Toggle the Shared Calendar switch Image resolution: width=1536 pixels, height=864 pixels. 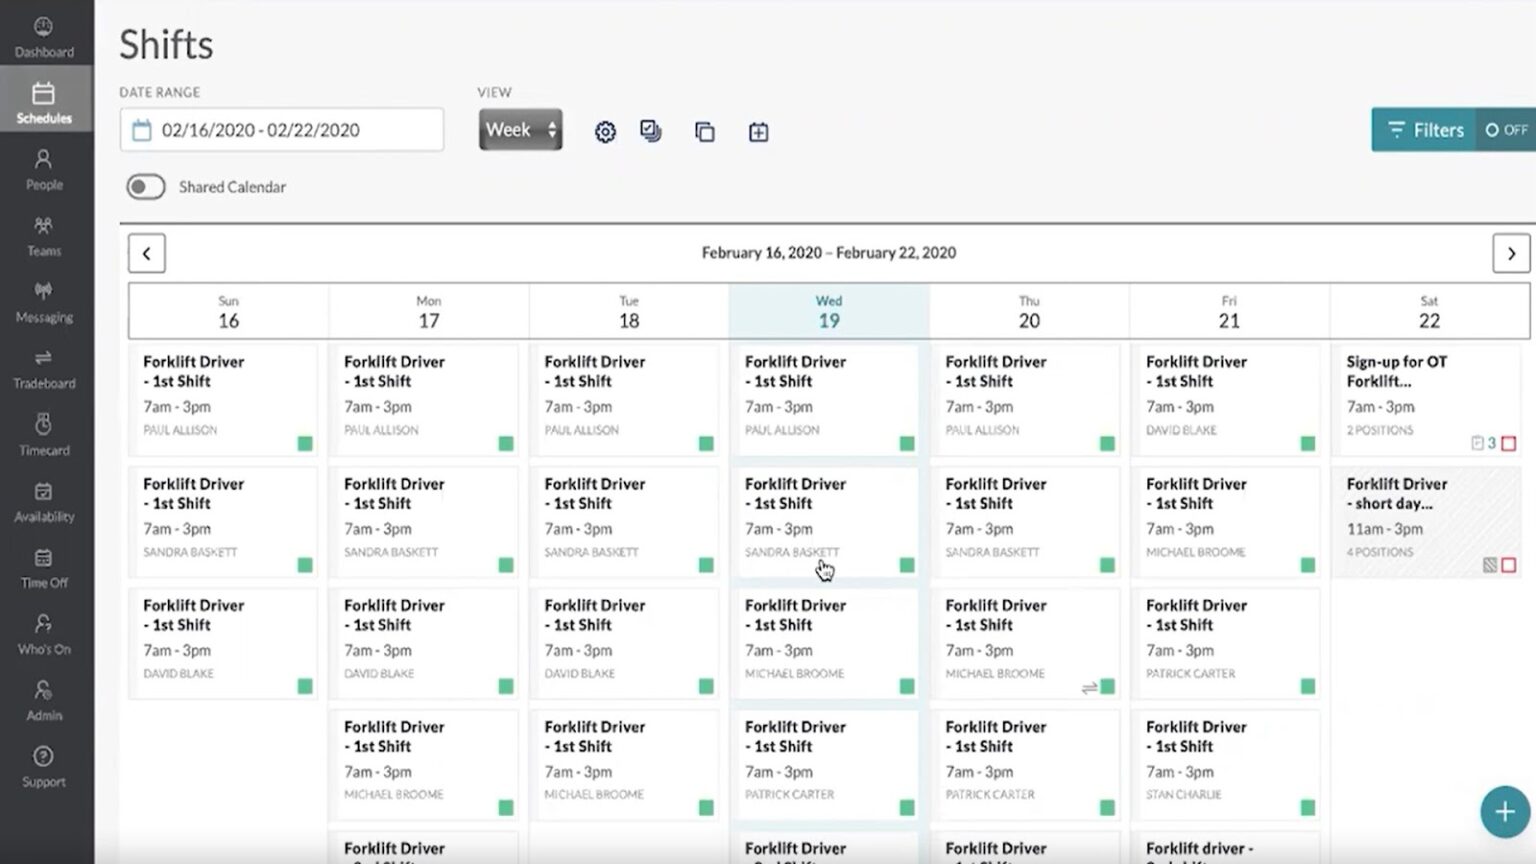click(x=145, y=187)
